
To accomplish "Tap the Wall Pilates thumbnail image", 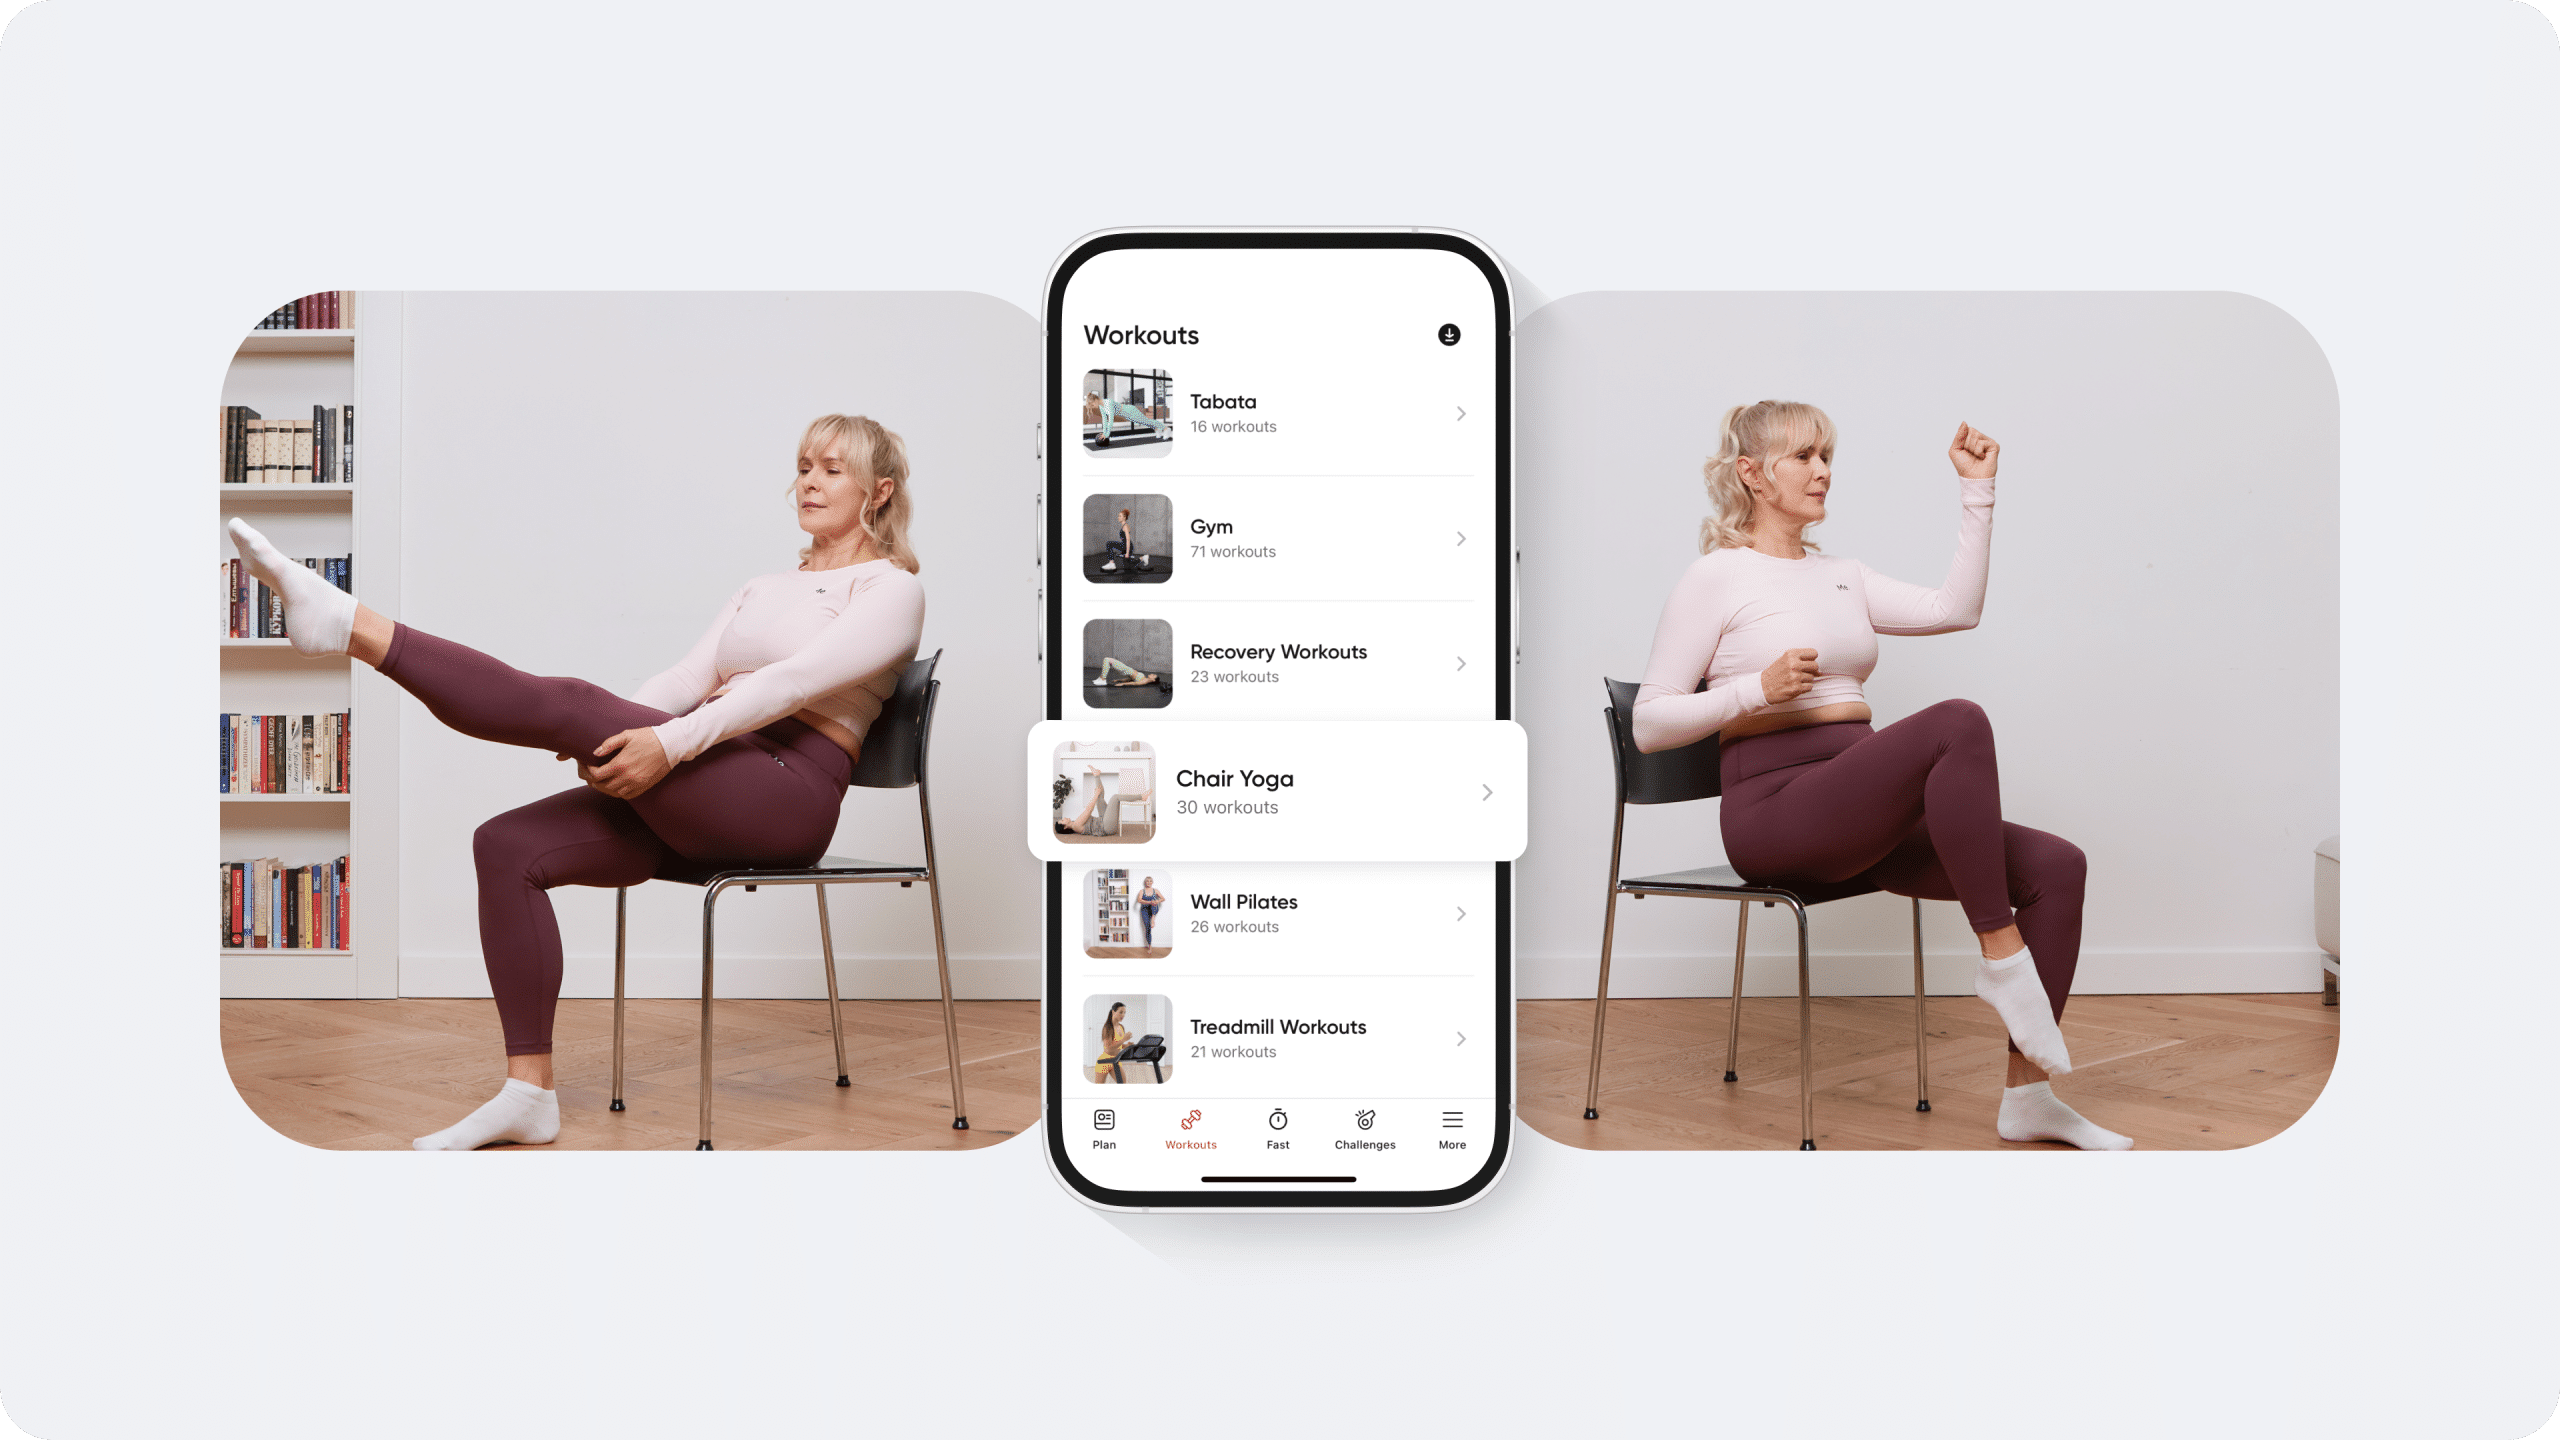I will pyautogui.click(x=1125, y=913).
